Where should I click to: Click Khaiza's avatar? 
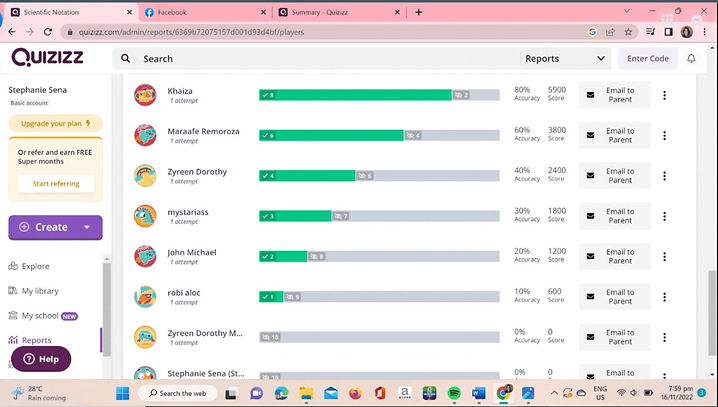click(145, 95)
